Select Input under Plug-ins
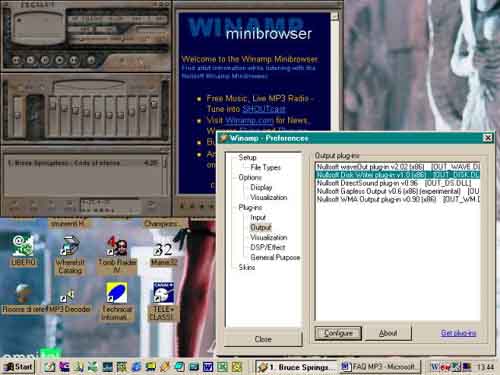 (258, 217)
